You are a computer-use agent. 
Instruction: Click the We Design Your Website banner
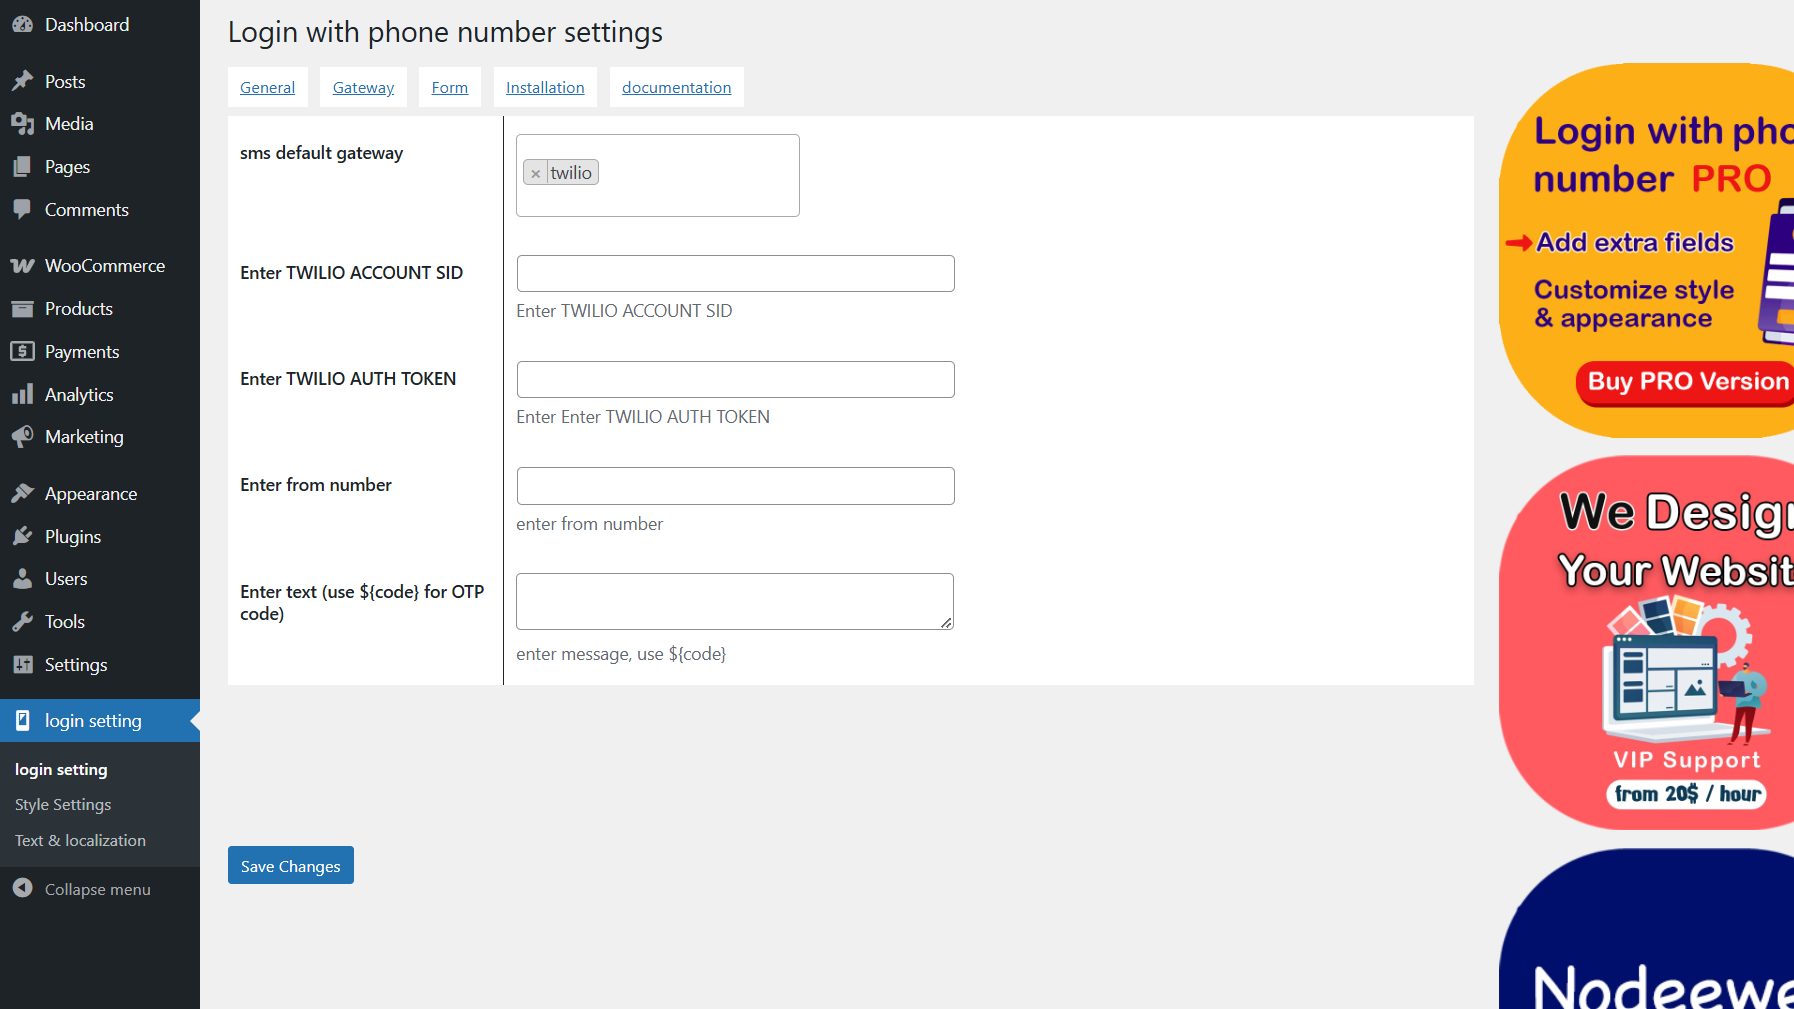click(1647, 642)
